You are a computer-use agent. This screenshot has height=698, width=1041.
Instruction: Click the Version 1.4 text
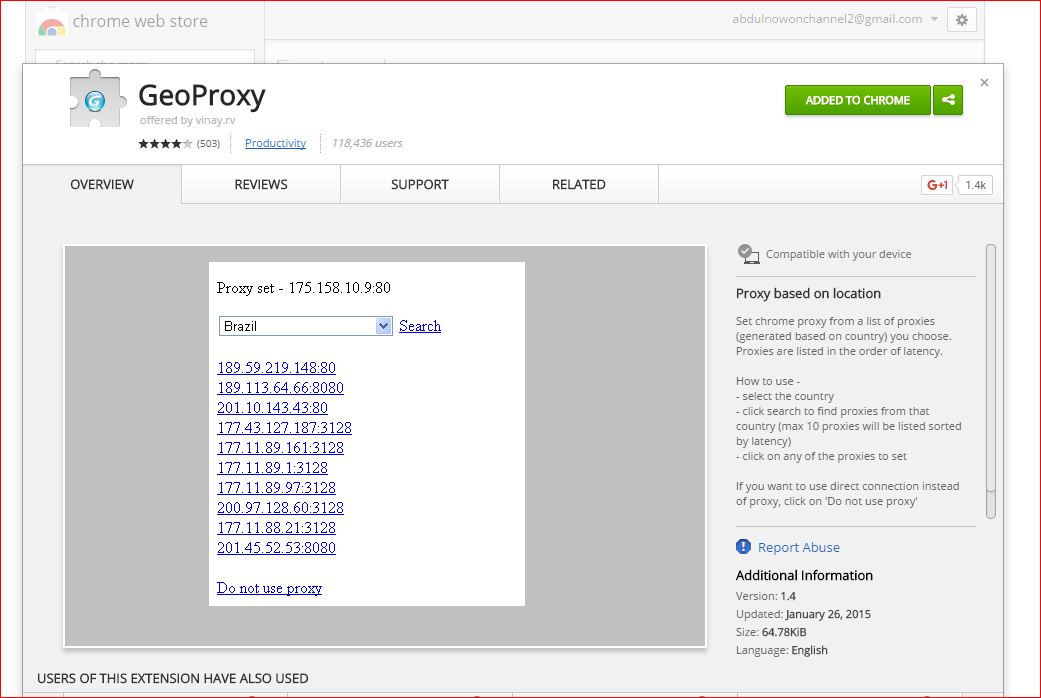765,596
